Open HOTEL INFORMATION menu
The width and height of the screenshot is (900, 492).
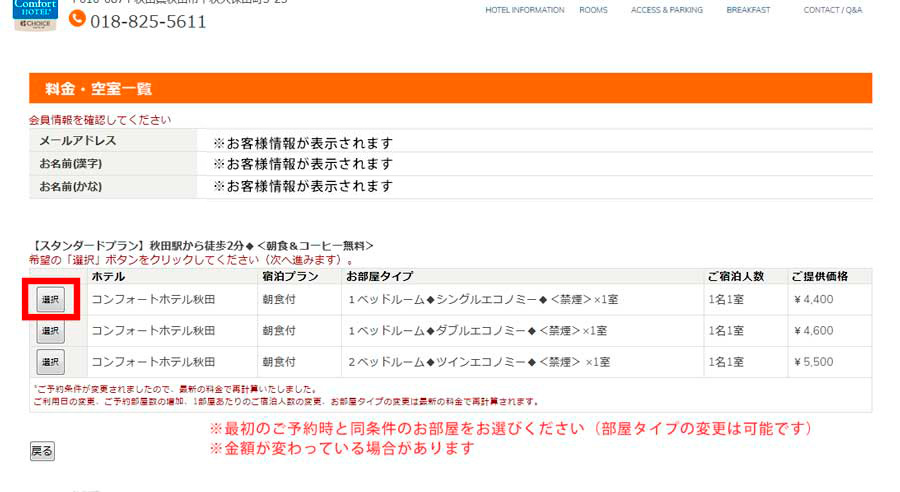[x=525, y=10]
